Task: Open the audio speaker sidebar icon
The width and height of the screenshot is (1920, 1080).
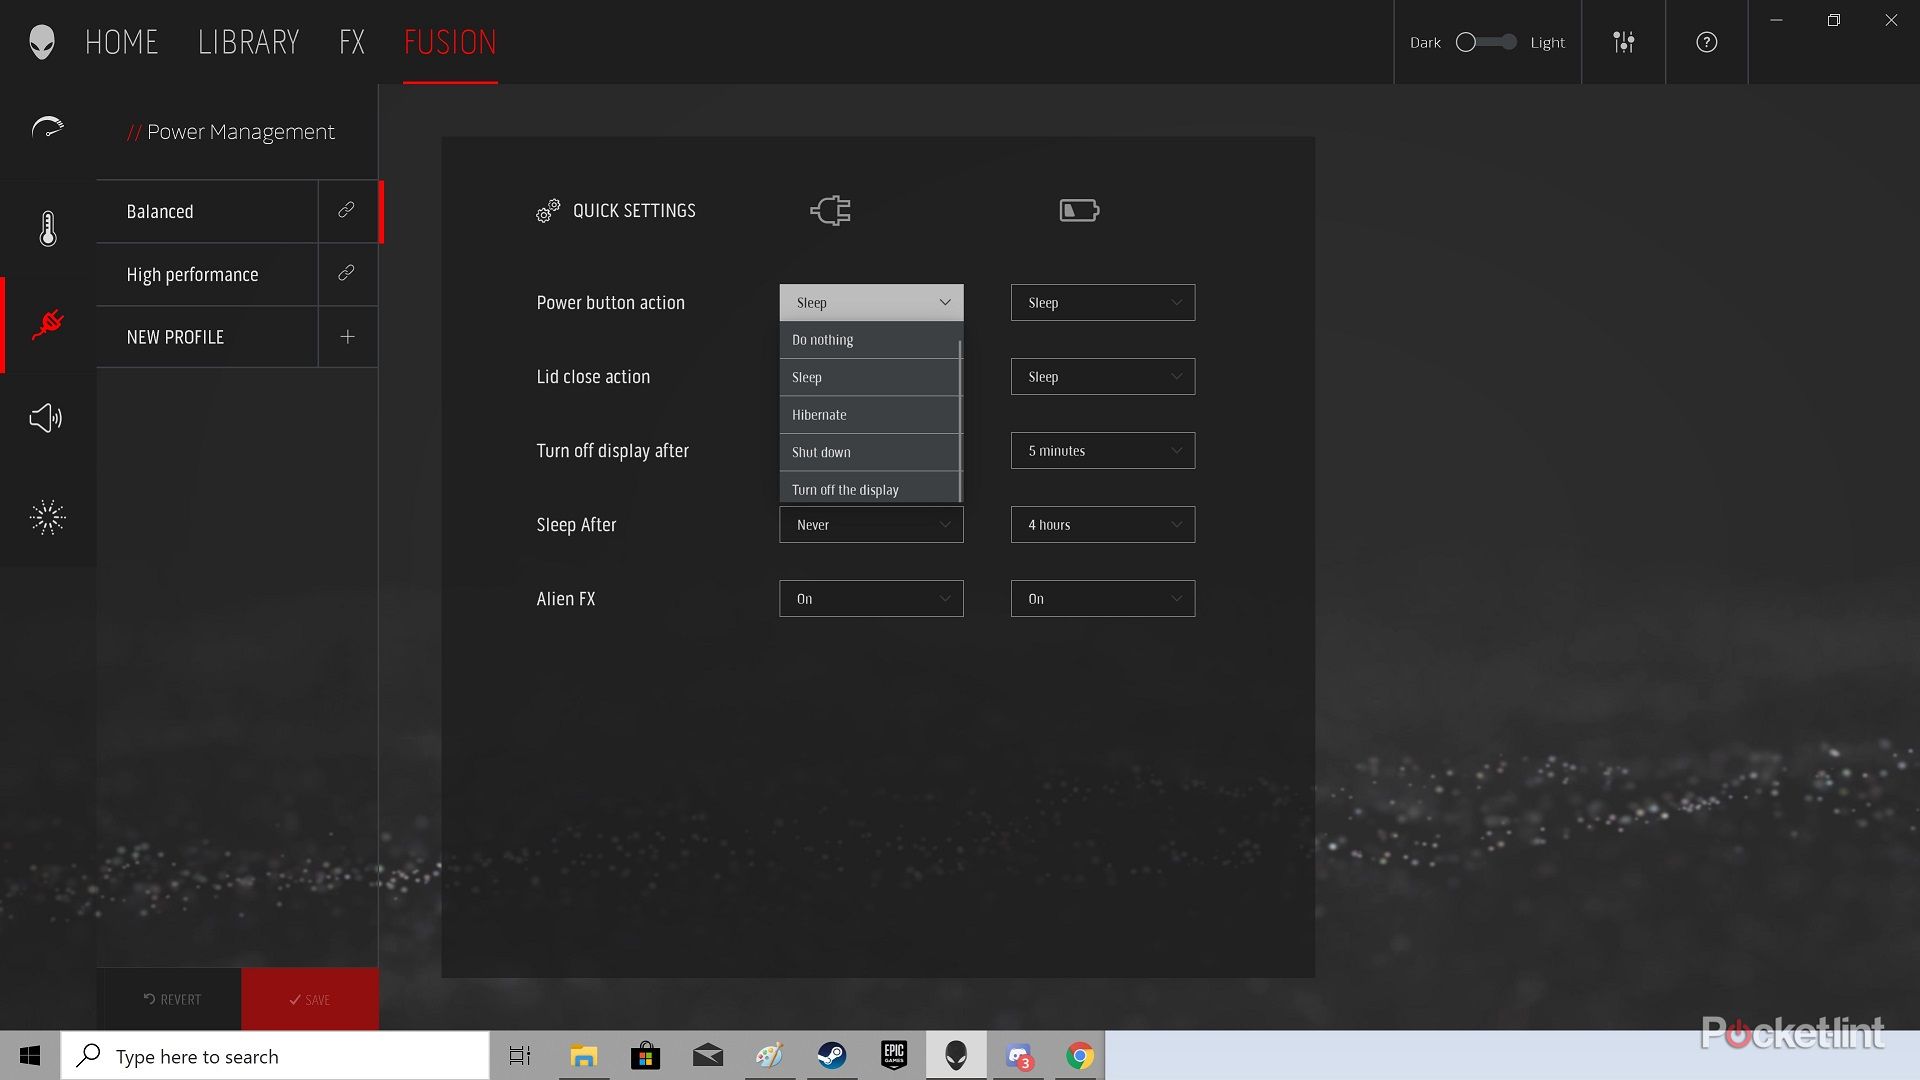Action: tap(46, 418)
